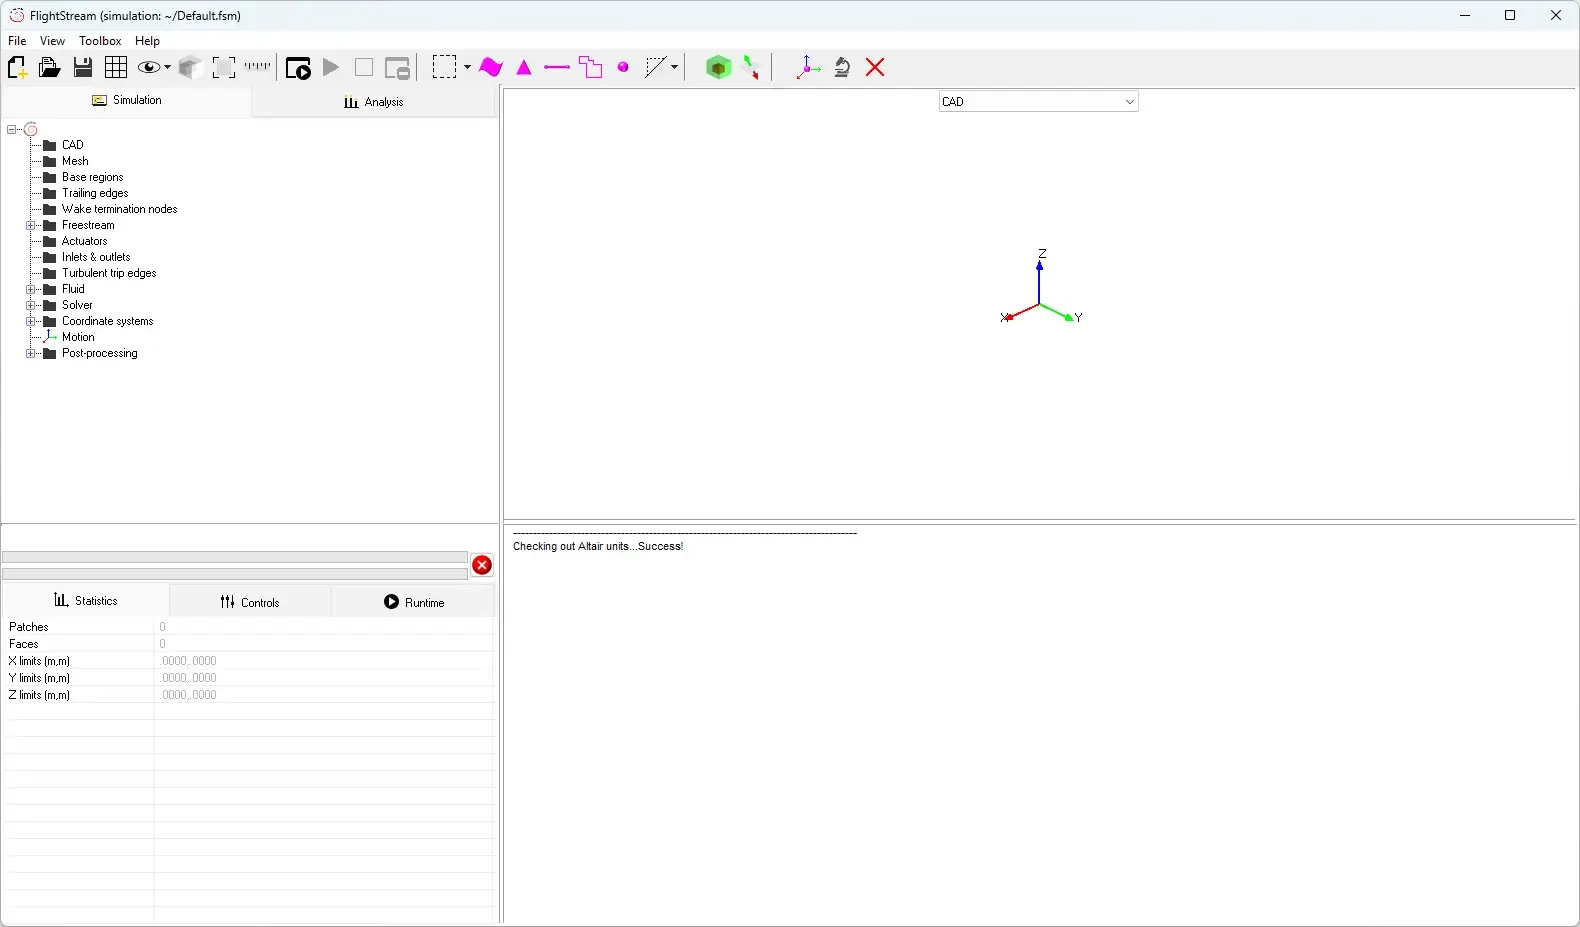Select the magenta triangle face tool
Viewport: 1580px width, 927px height.
coord(524,67)
